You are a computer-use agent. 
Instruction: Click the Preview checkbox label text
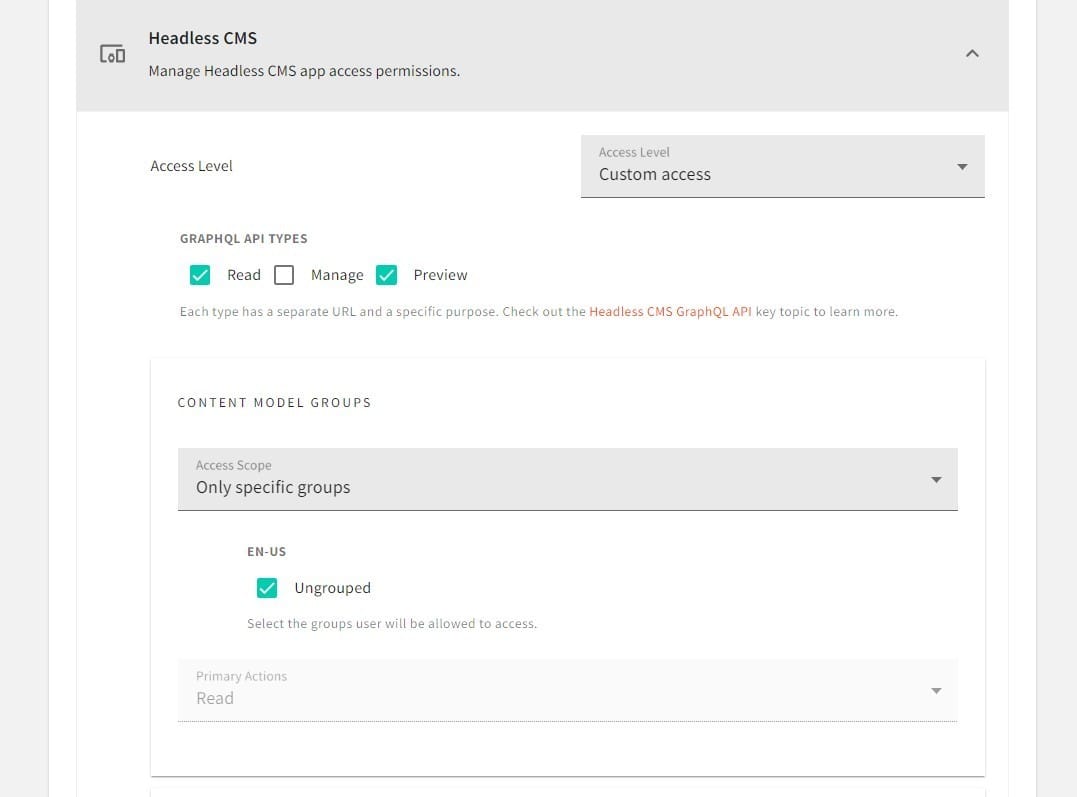440,275
